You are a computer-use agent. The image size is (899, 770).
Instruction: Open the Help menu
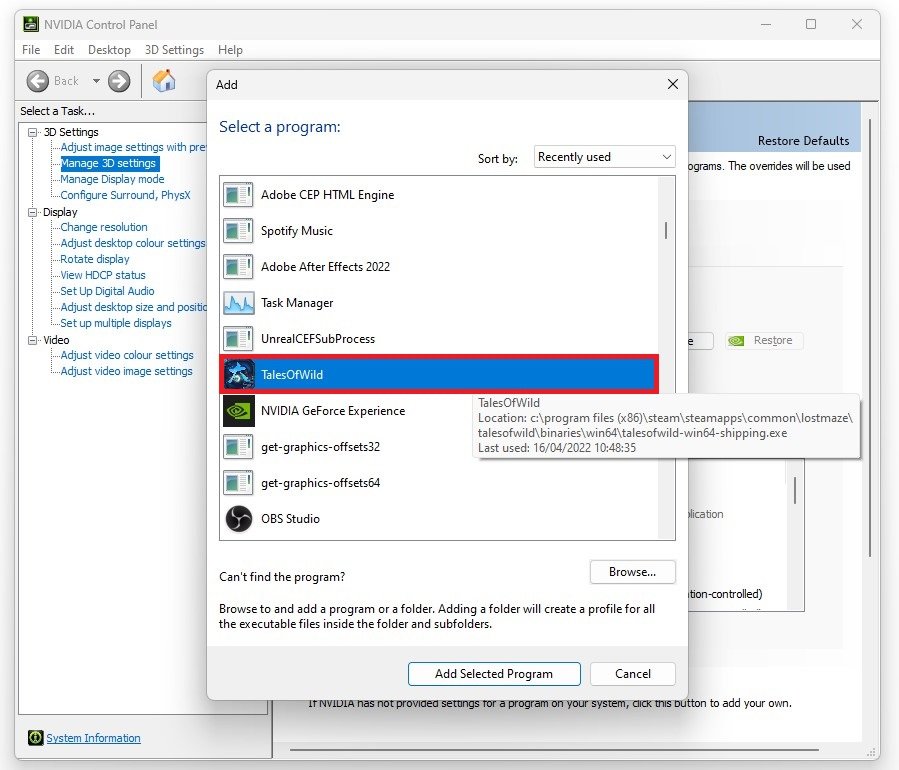pyautogui.click(x=230, y=50)
